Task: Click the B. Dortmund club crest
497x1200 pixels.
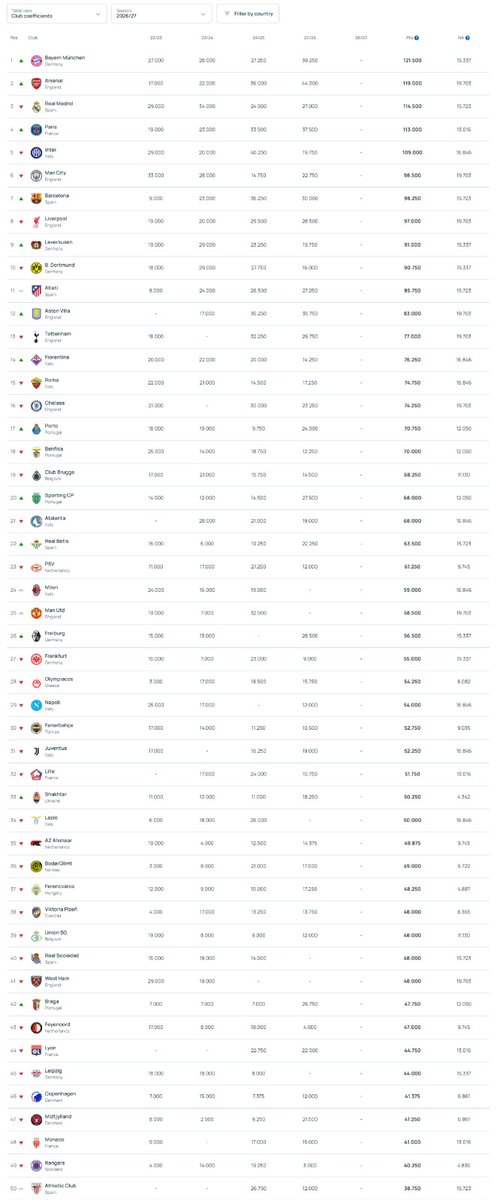Action: pyautogui.click(x=36, y=267)
